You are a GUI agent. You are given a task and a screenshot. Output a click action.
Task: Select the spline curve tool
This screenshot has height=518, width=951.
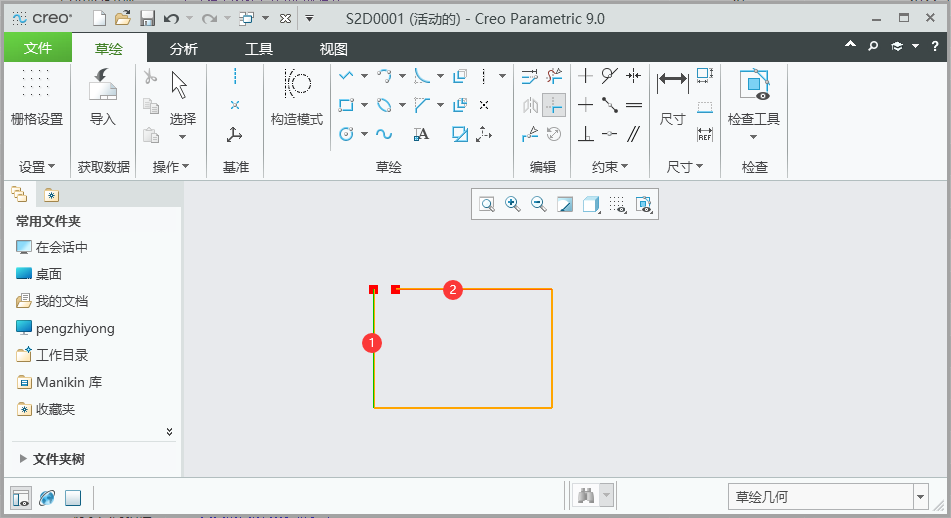pos(384,134)
